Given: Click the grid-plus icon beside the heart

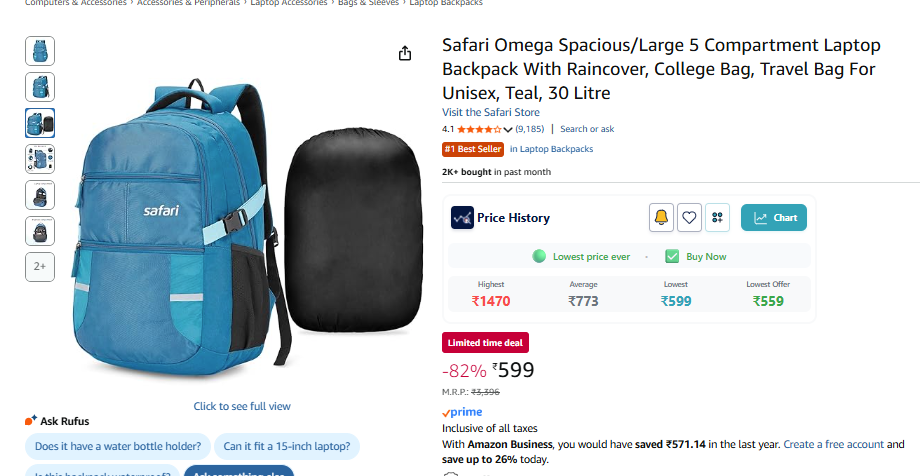Looking at the screenshot, I should (x=717, y=217).
